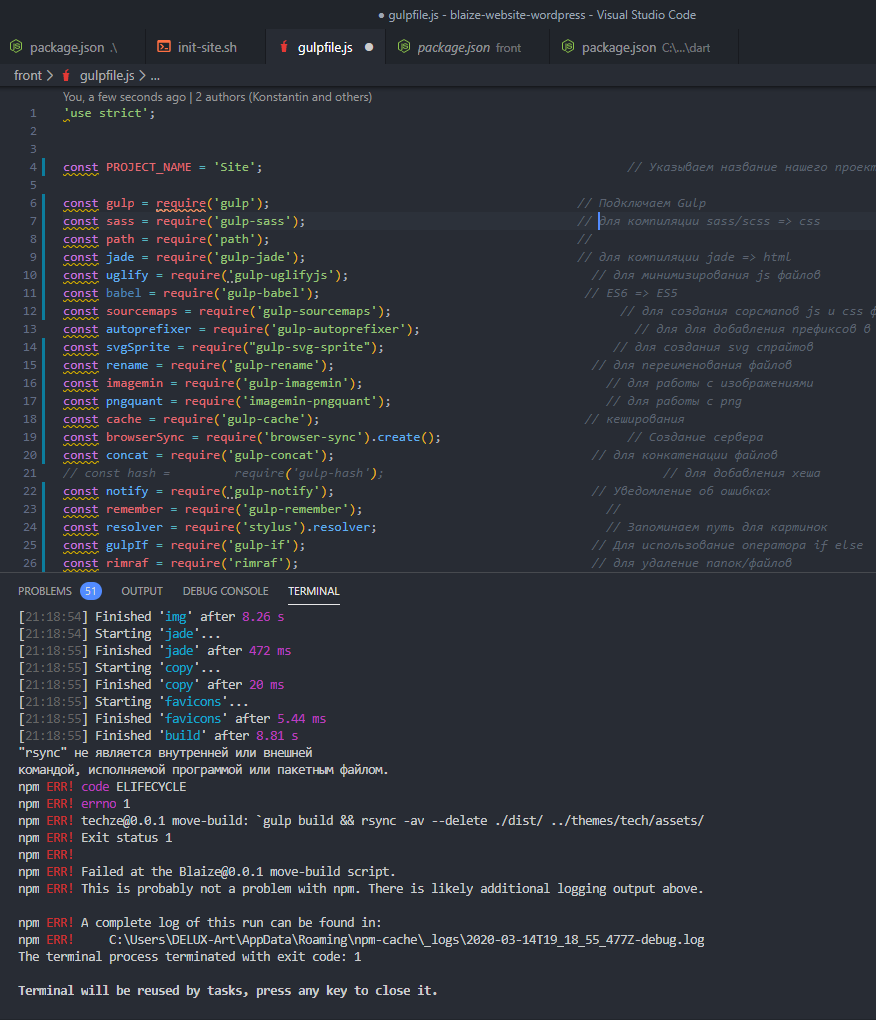
Task: Click the 'front' breadcrumb segment
Action: click(28, 75)
